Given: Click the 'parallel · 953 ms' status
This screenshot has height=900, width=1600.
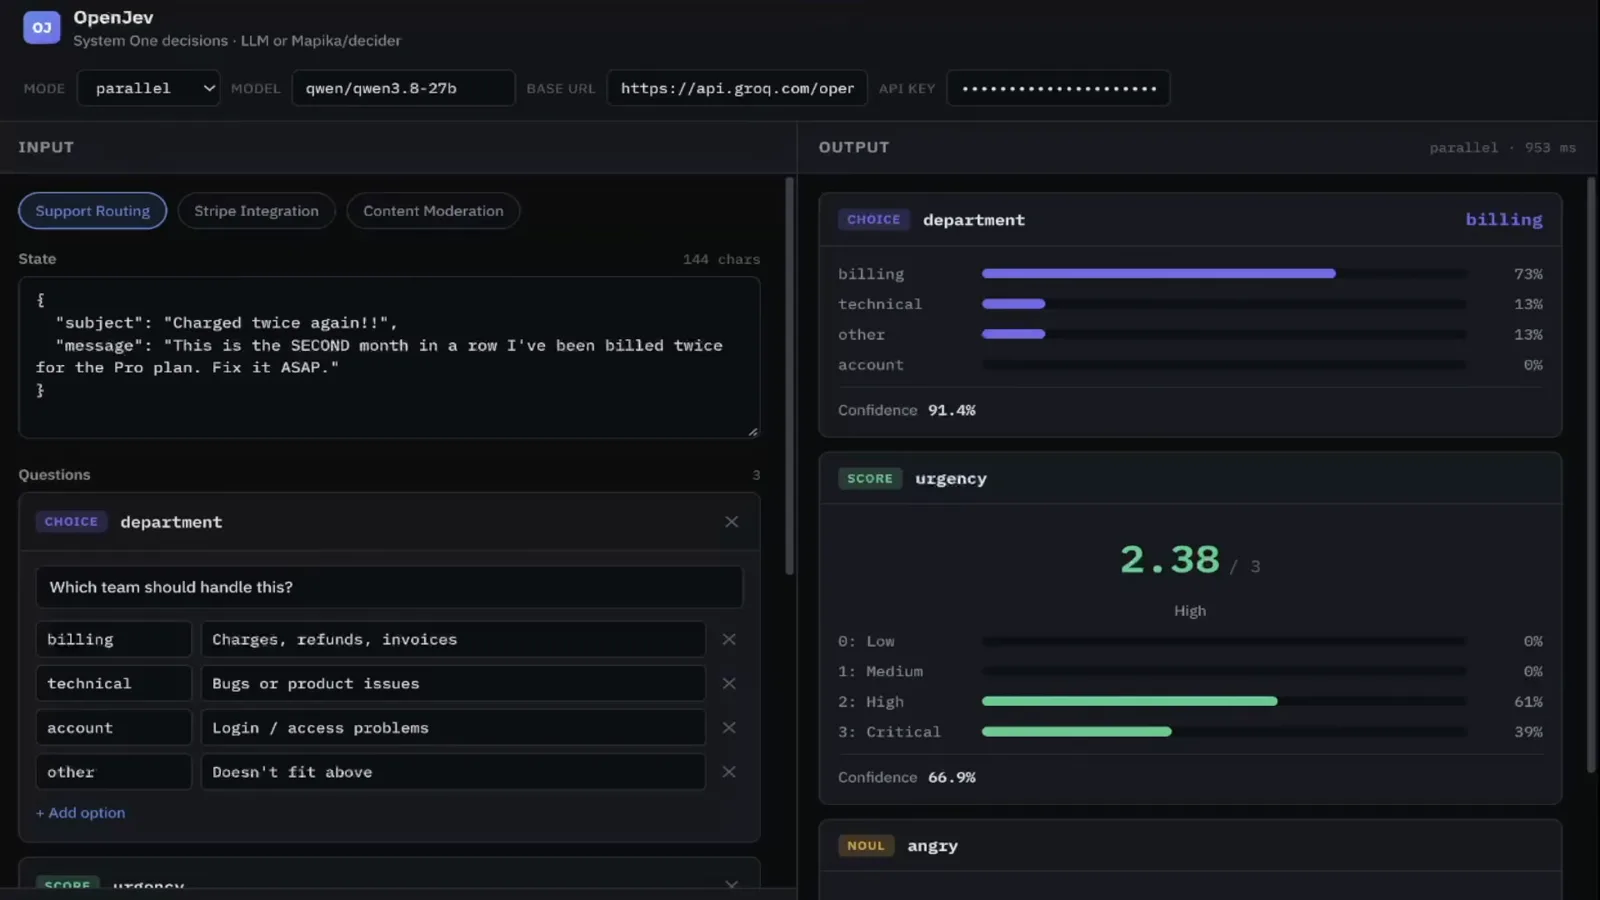Looking at the screenshot, I should [1502, 148].
